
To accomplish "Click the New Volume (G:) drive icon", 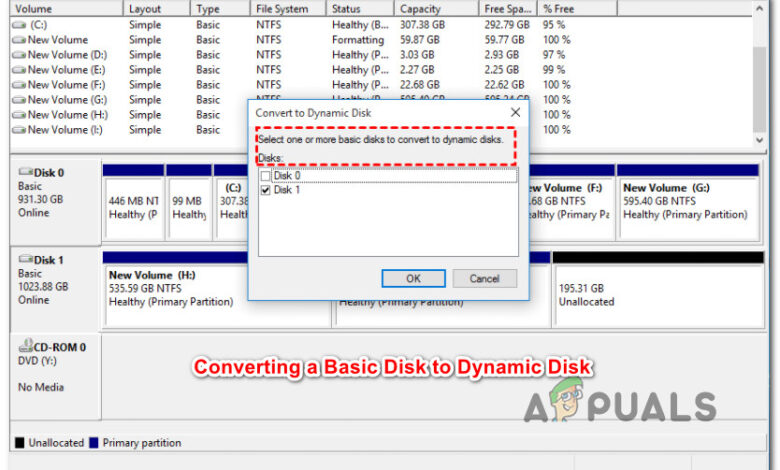I will tap(19, 100).
